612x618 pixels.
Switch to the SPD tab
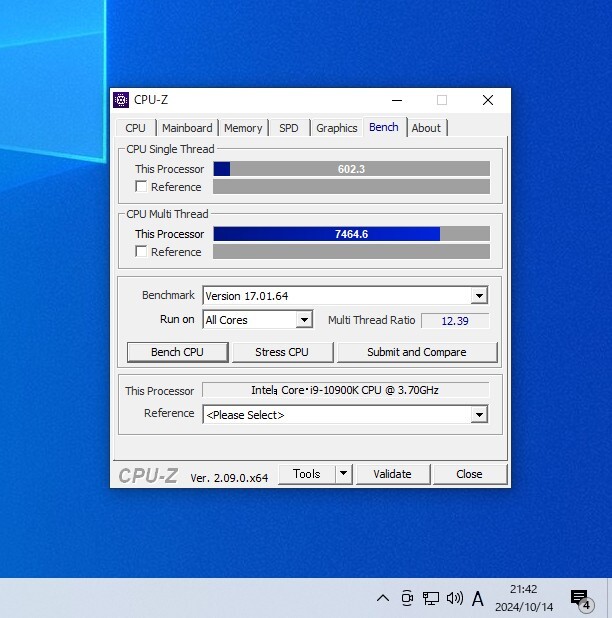coord(289,128)
